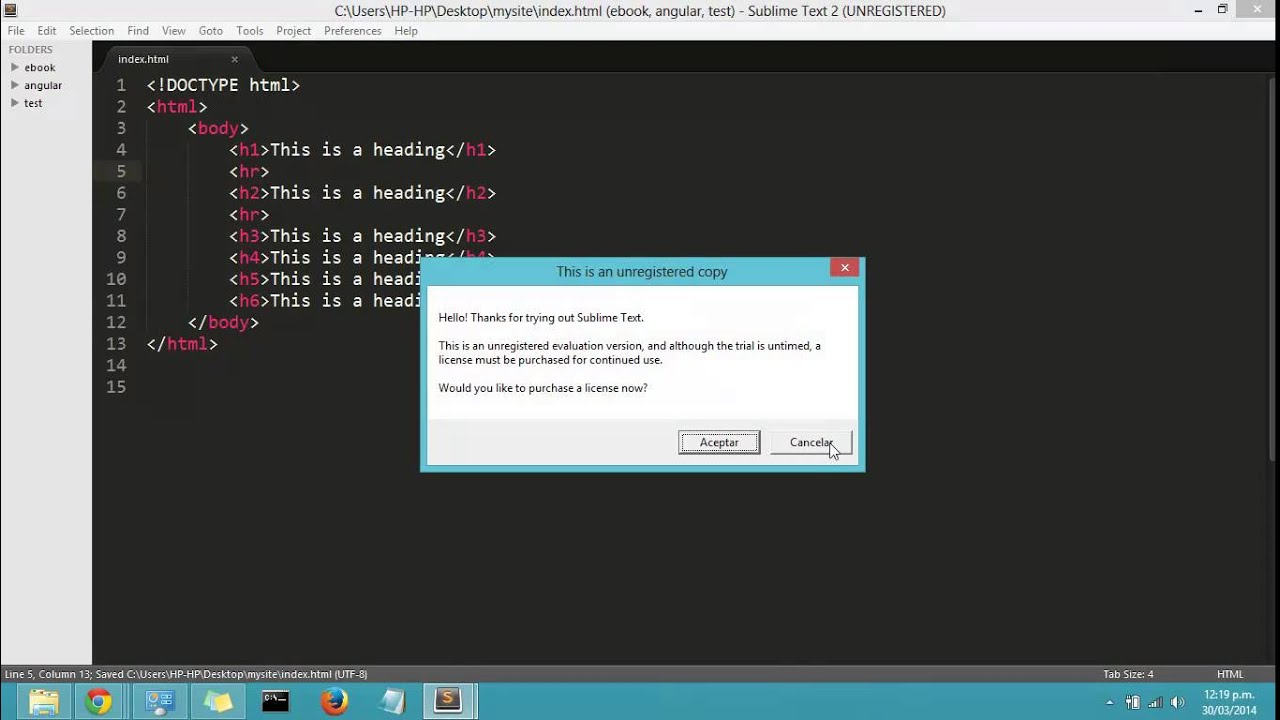This screenshot has width=1280, height=720.
Task: Click the <!DOCTYPE html> code line
Action: (223, 85)
